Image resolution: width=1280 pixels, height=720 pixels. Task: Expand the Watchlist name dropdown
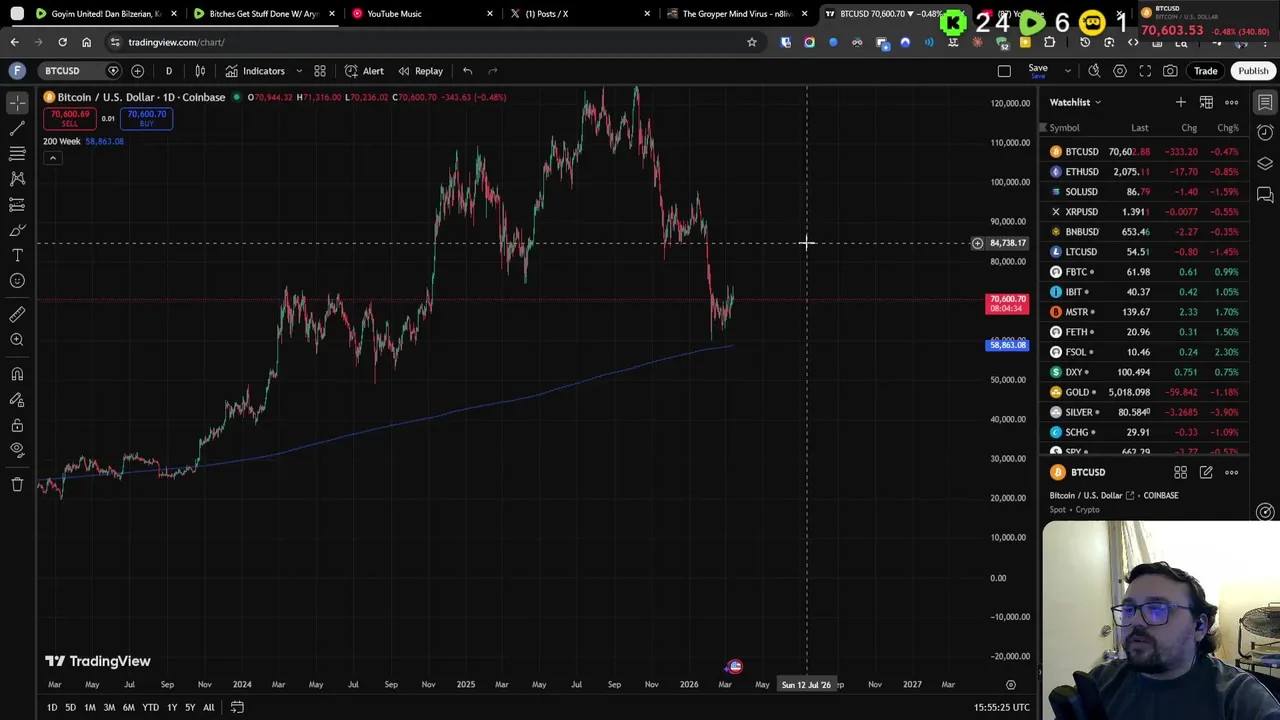coord(1075,102)
